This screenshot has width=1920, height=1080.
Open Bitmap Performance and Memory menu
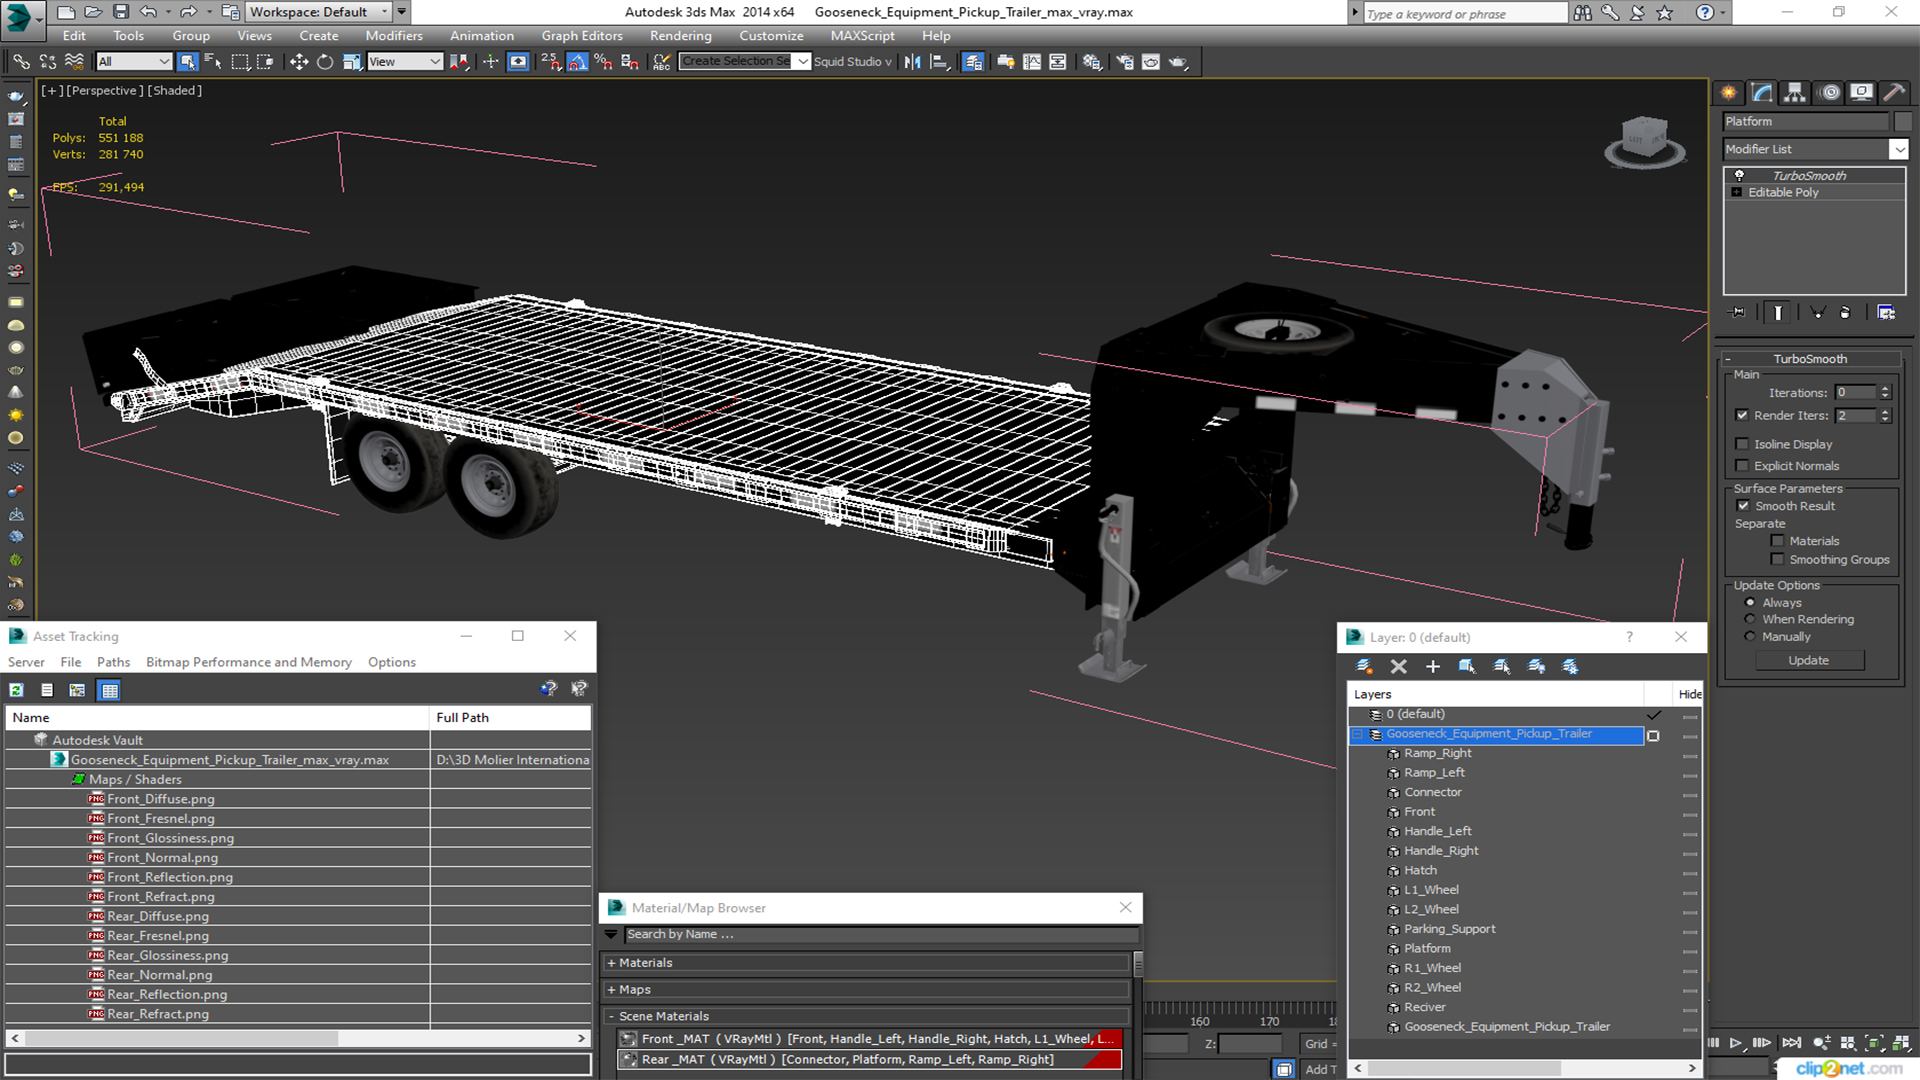coord(248,662)
